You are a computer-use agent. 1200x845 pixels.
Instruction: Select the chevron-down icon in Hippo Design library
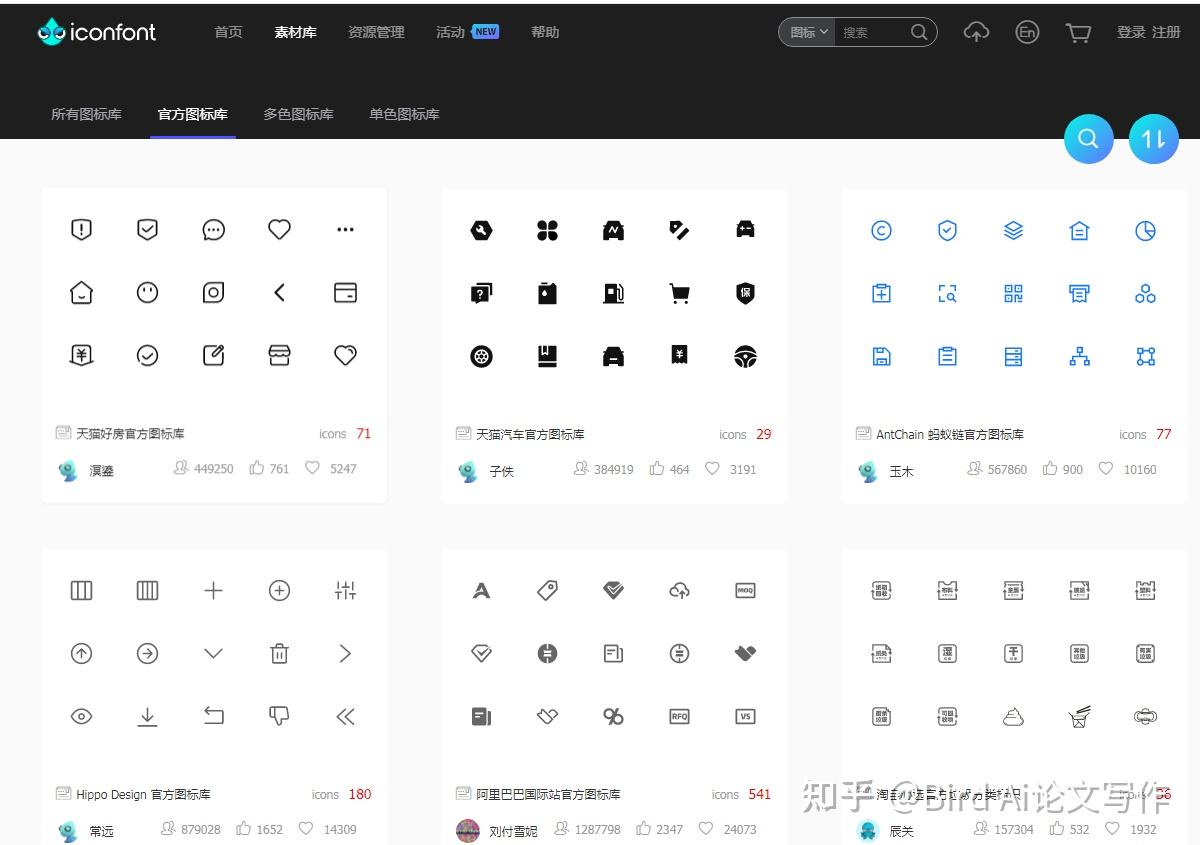213,654
